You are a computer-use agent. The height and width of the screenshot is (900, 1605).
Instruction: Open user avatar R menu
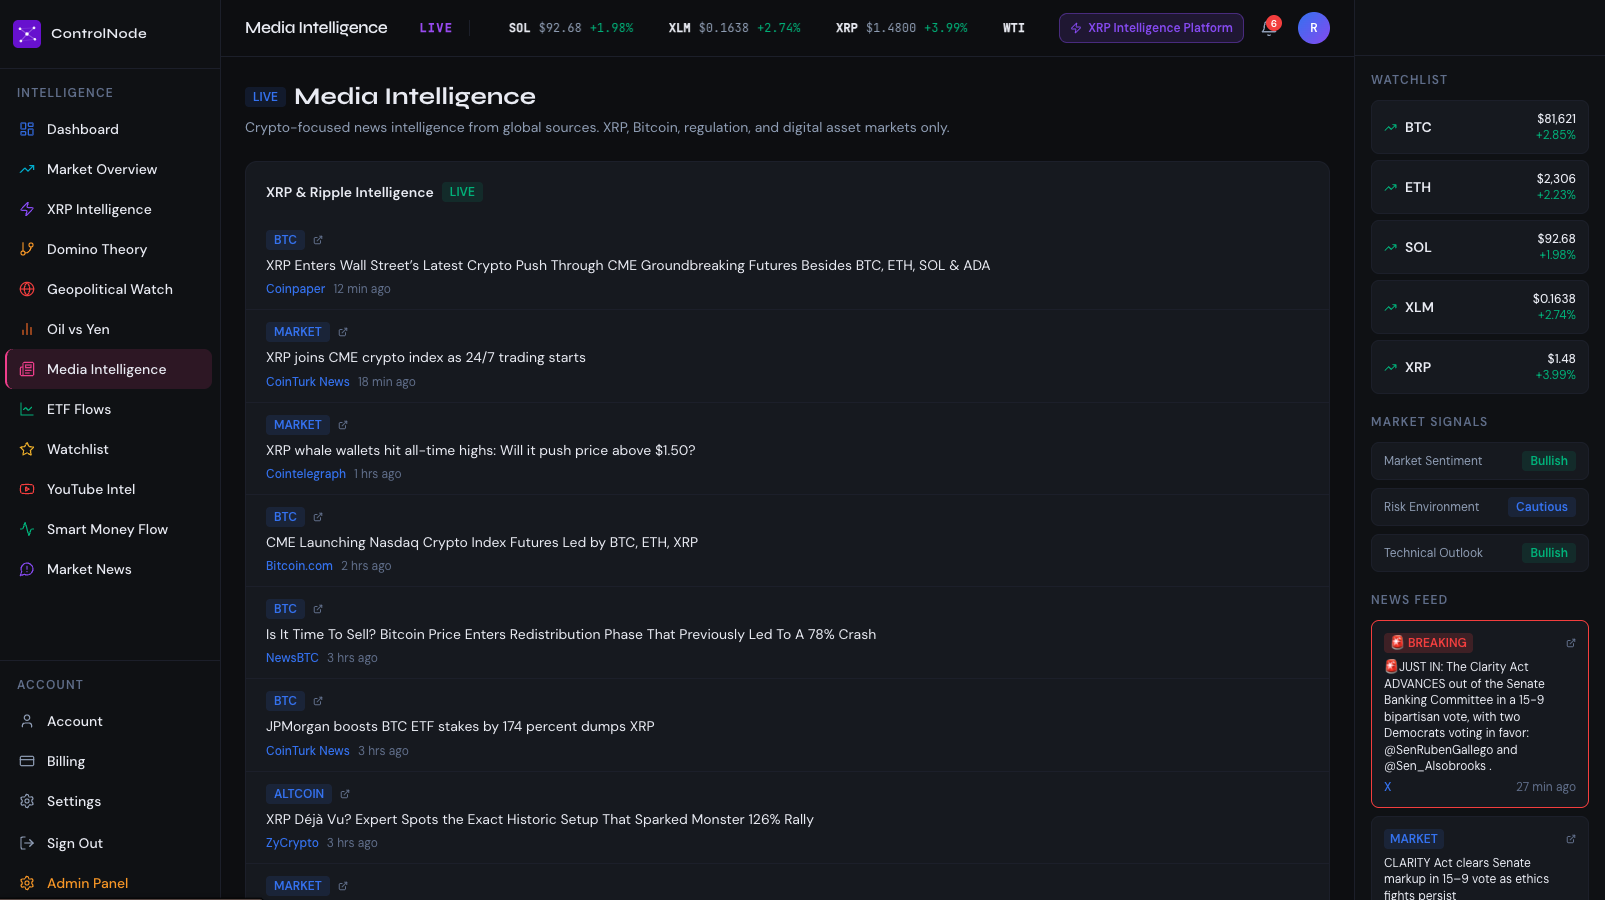(x=1314, y=28)
